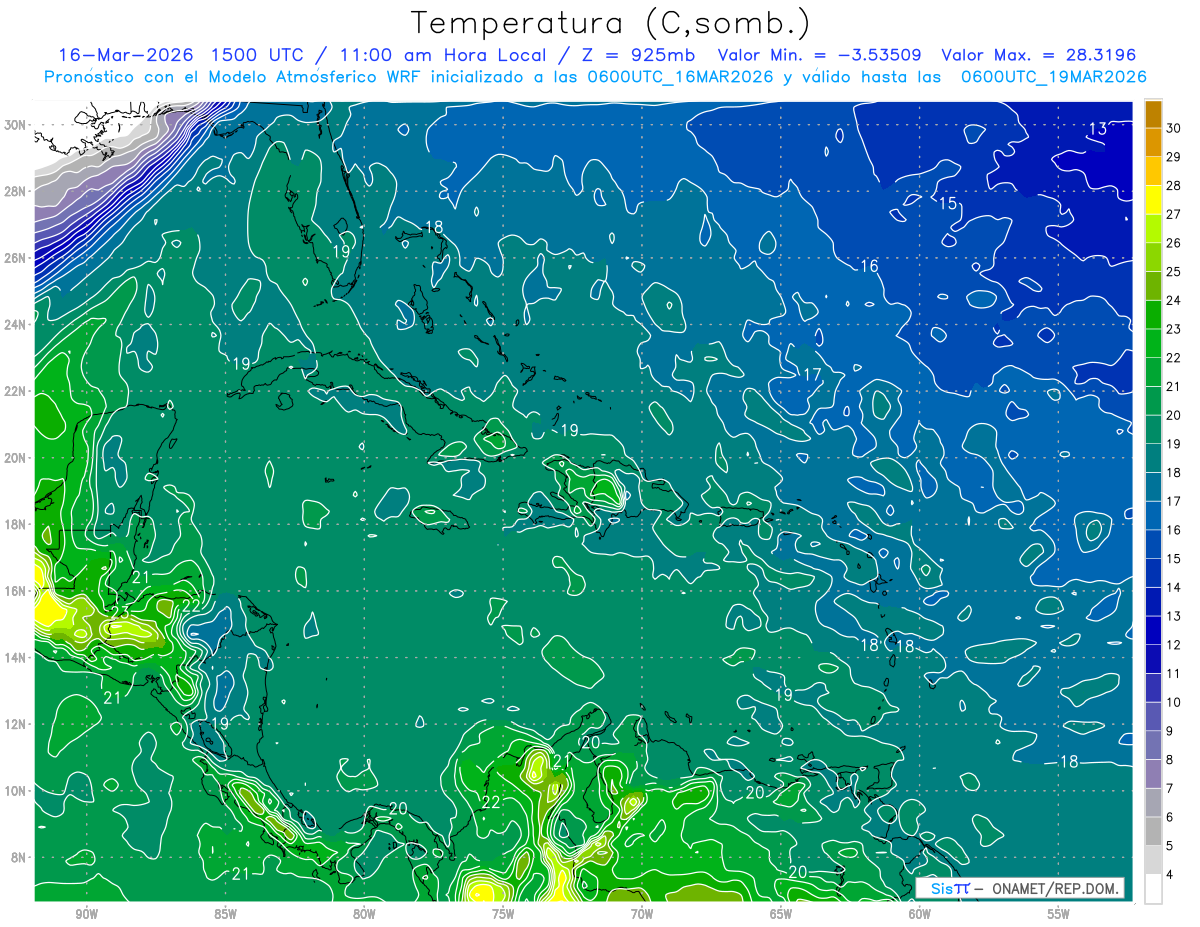Click the color bar's '25' scale label

1174,271
